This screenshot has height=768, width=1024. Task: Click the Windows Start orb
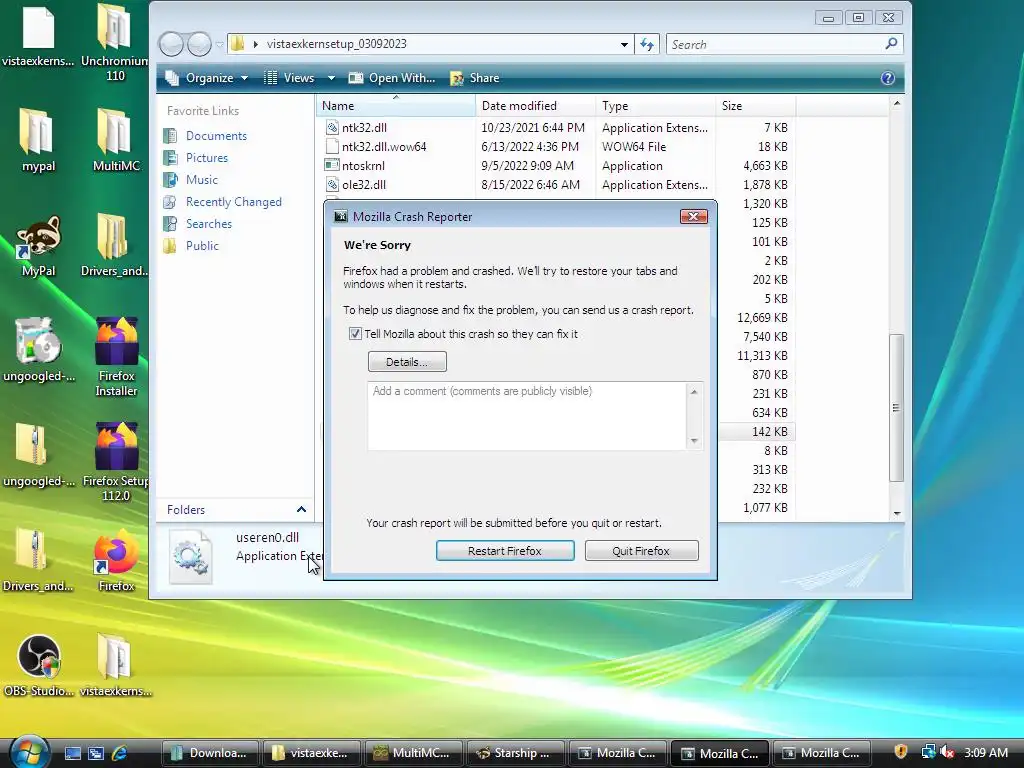tap(29, 751)
